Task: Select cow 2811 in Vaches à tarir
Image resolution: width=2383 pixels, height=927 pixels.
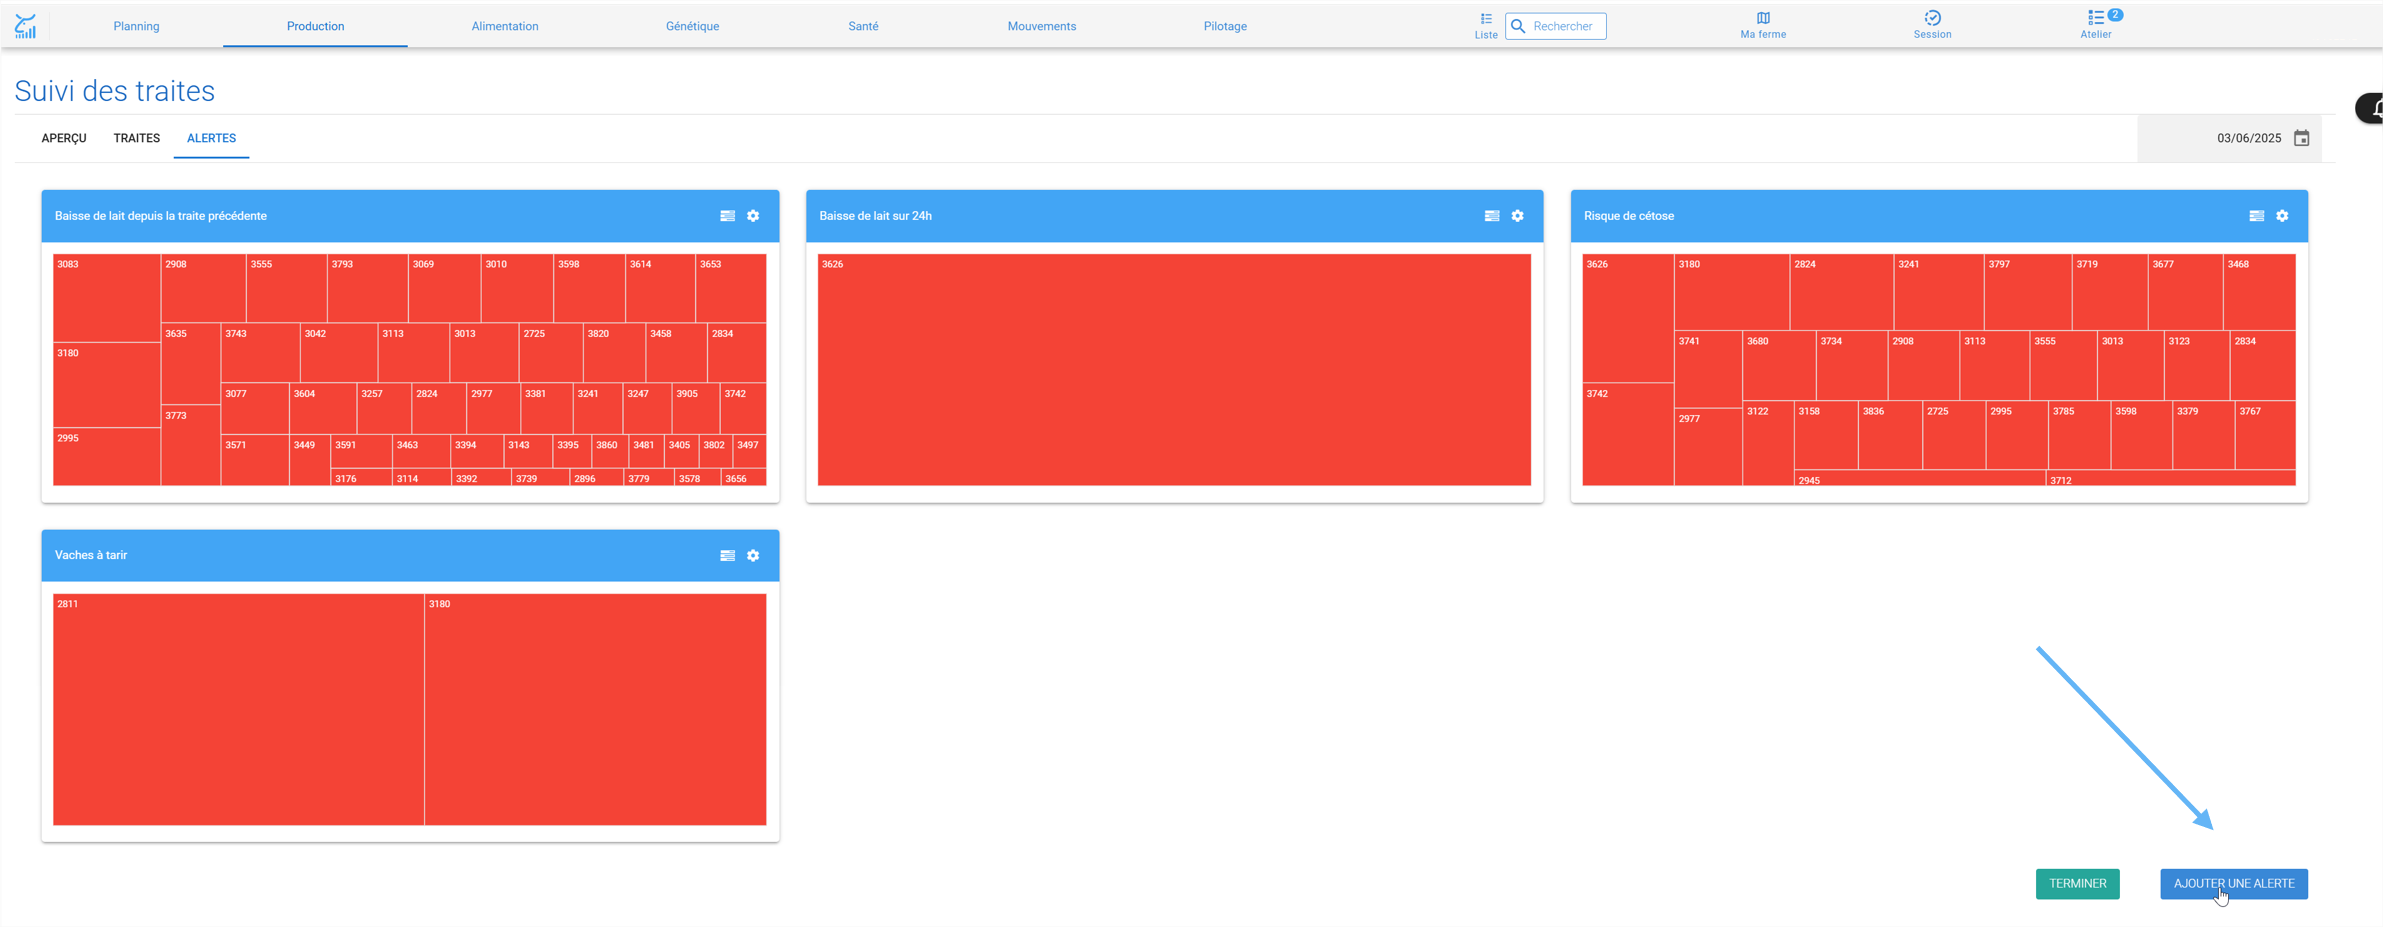Action: click(x=238, y=710)
